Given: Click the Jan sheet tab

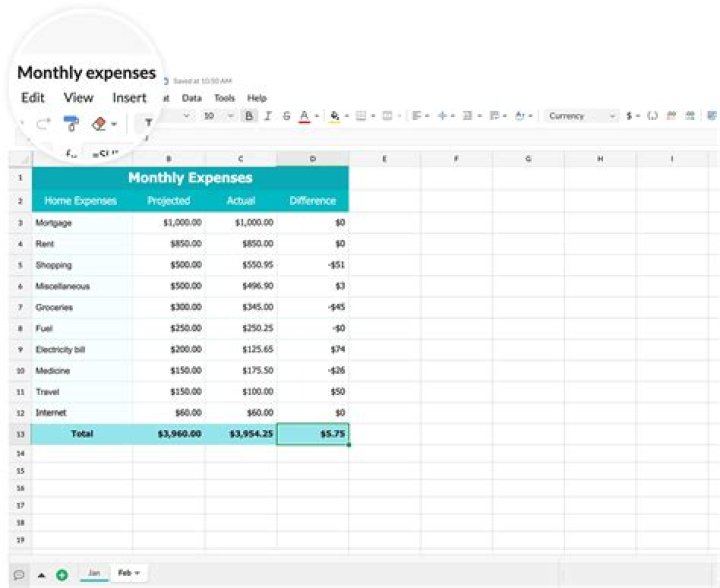Looking at the screenshot, I should 94,573.
